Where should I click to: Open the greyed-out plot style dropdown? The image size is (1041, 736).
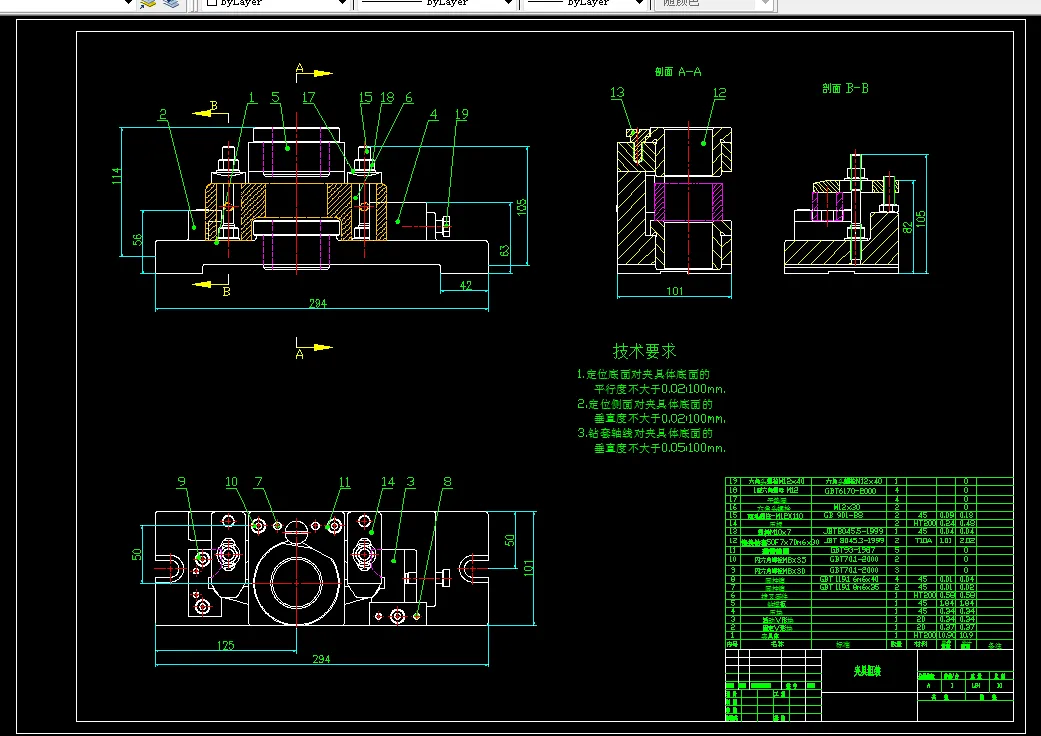click(x=714, y=3)
